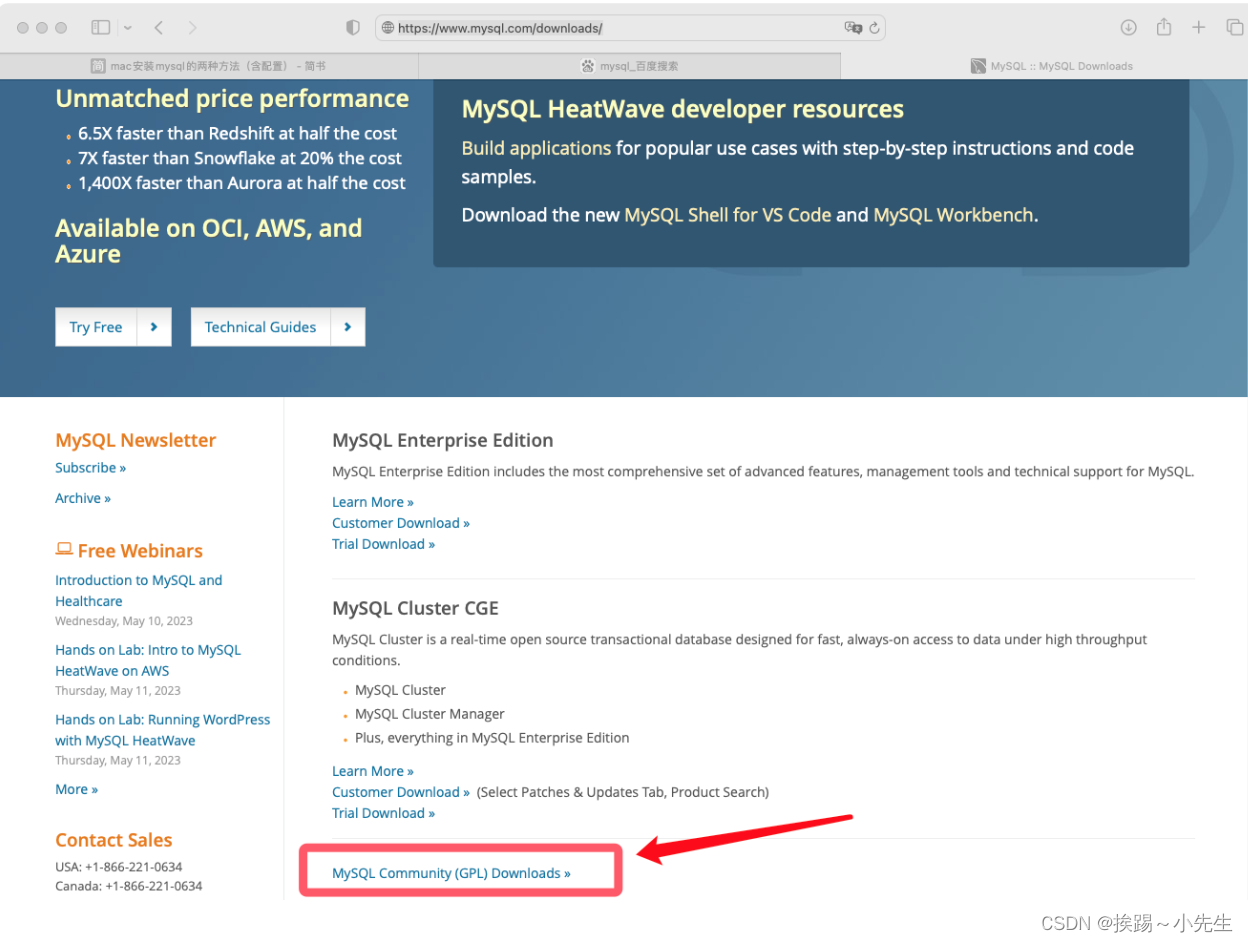Toggle the Safari sidebar
Screen dimensions: 1248x942
pos(100,27)
